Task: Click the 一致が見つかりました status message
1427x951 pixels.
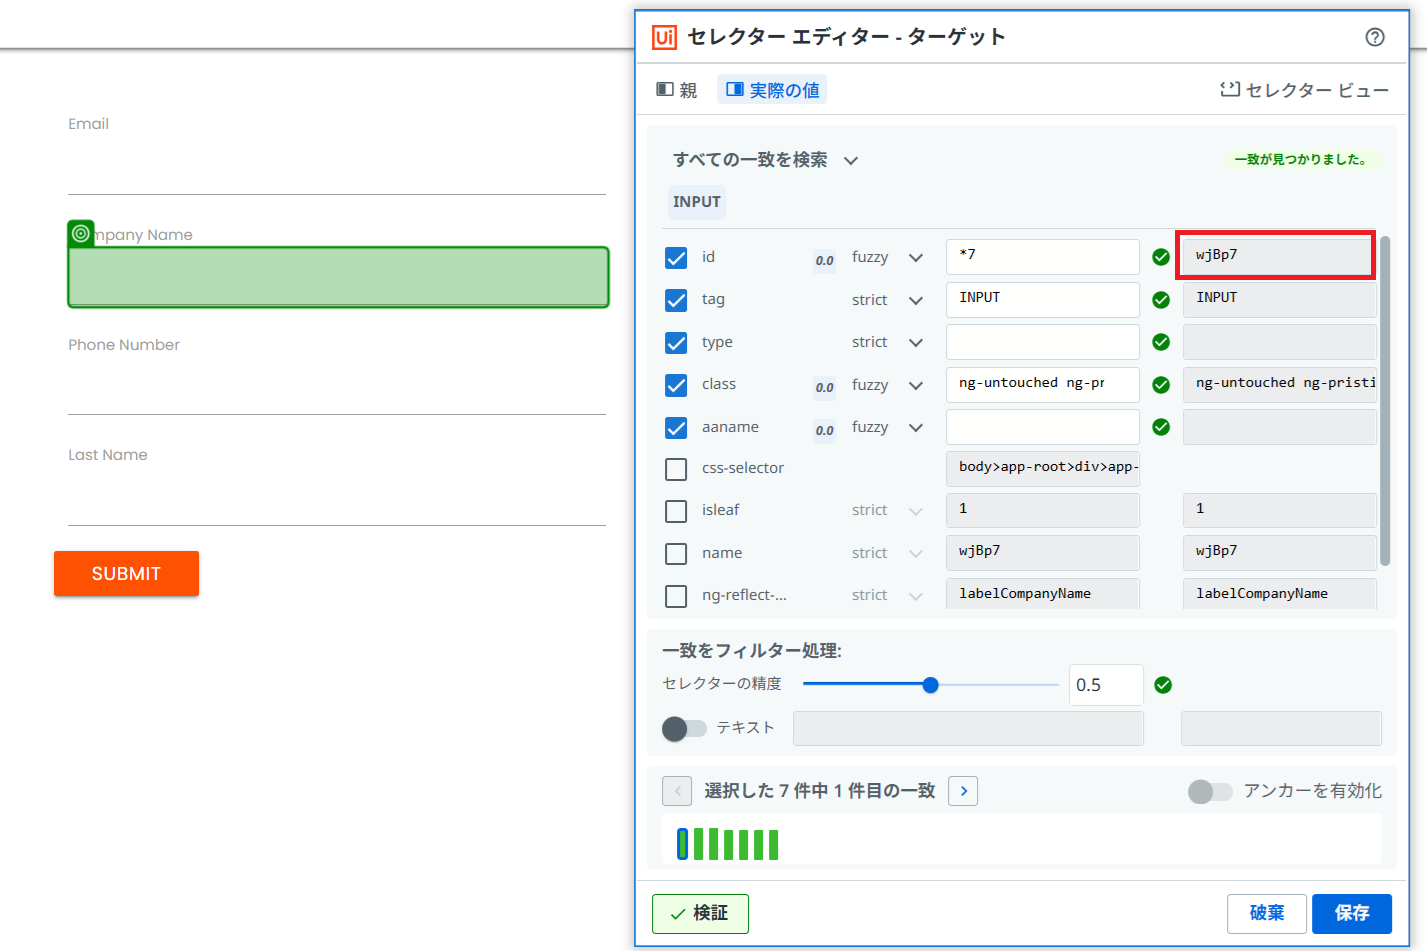Action: click(x=1301, y=159)
